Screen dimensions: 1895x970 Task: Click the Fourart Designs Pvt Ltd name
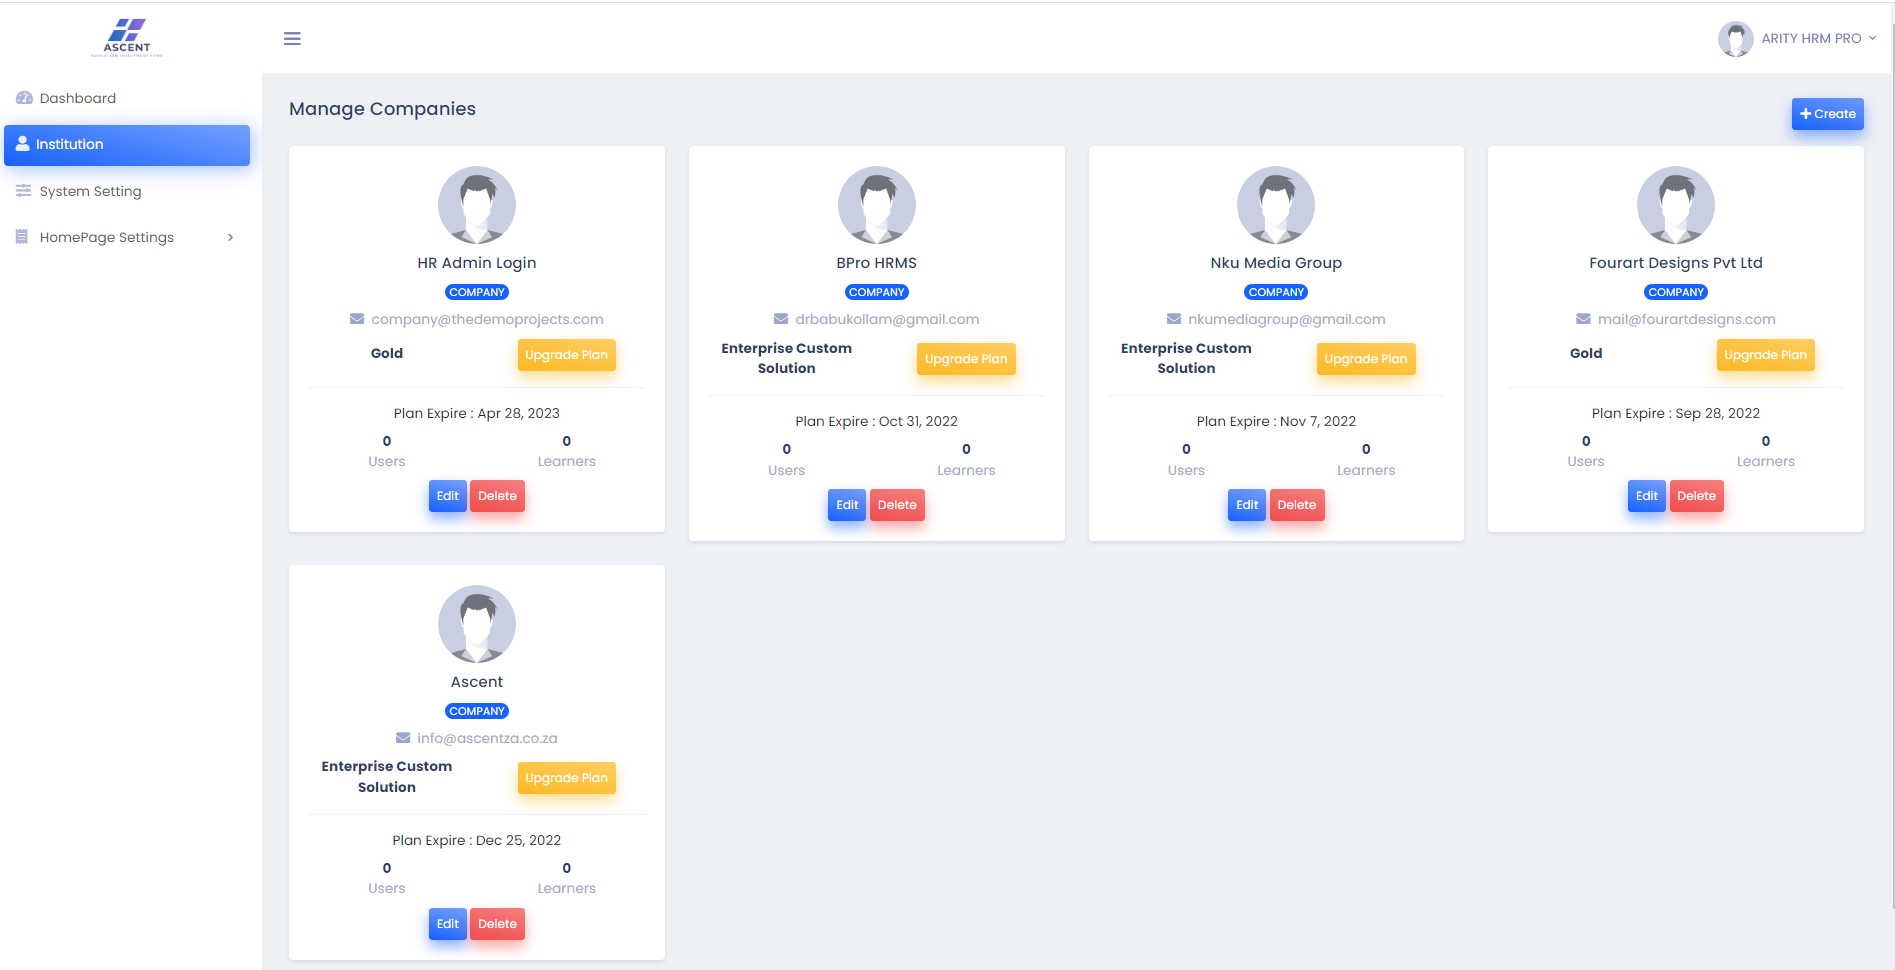click(1676, 263)
